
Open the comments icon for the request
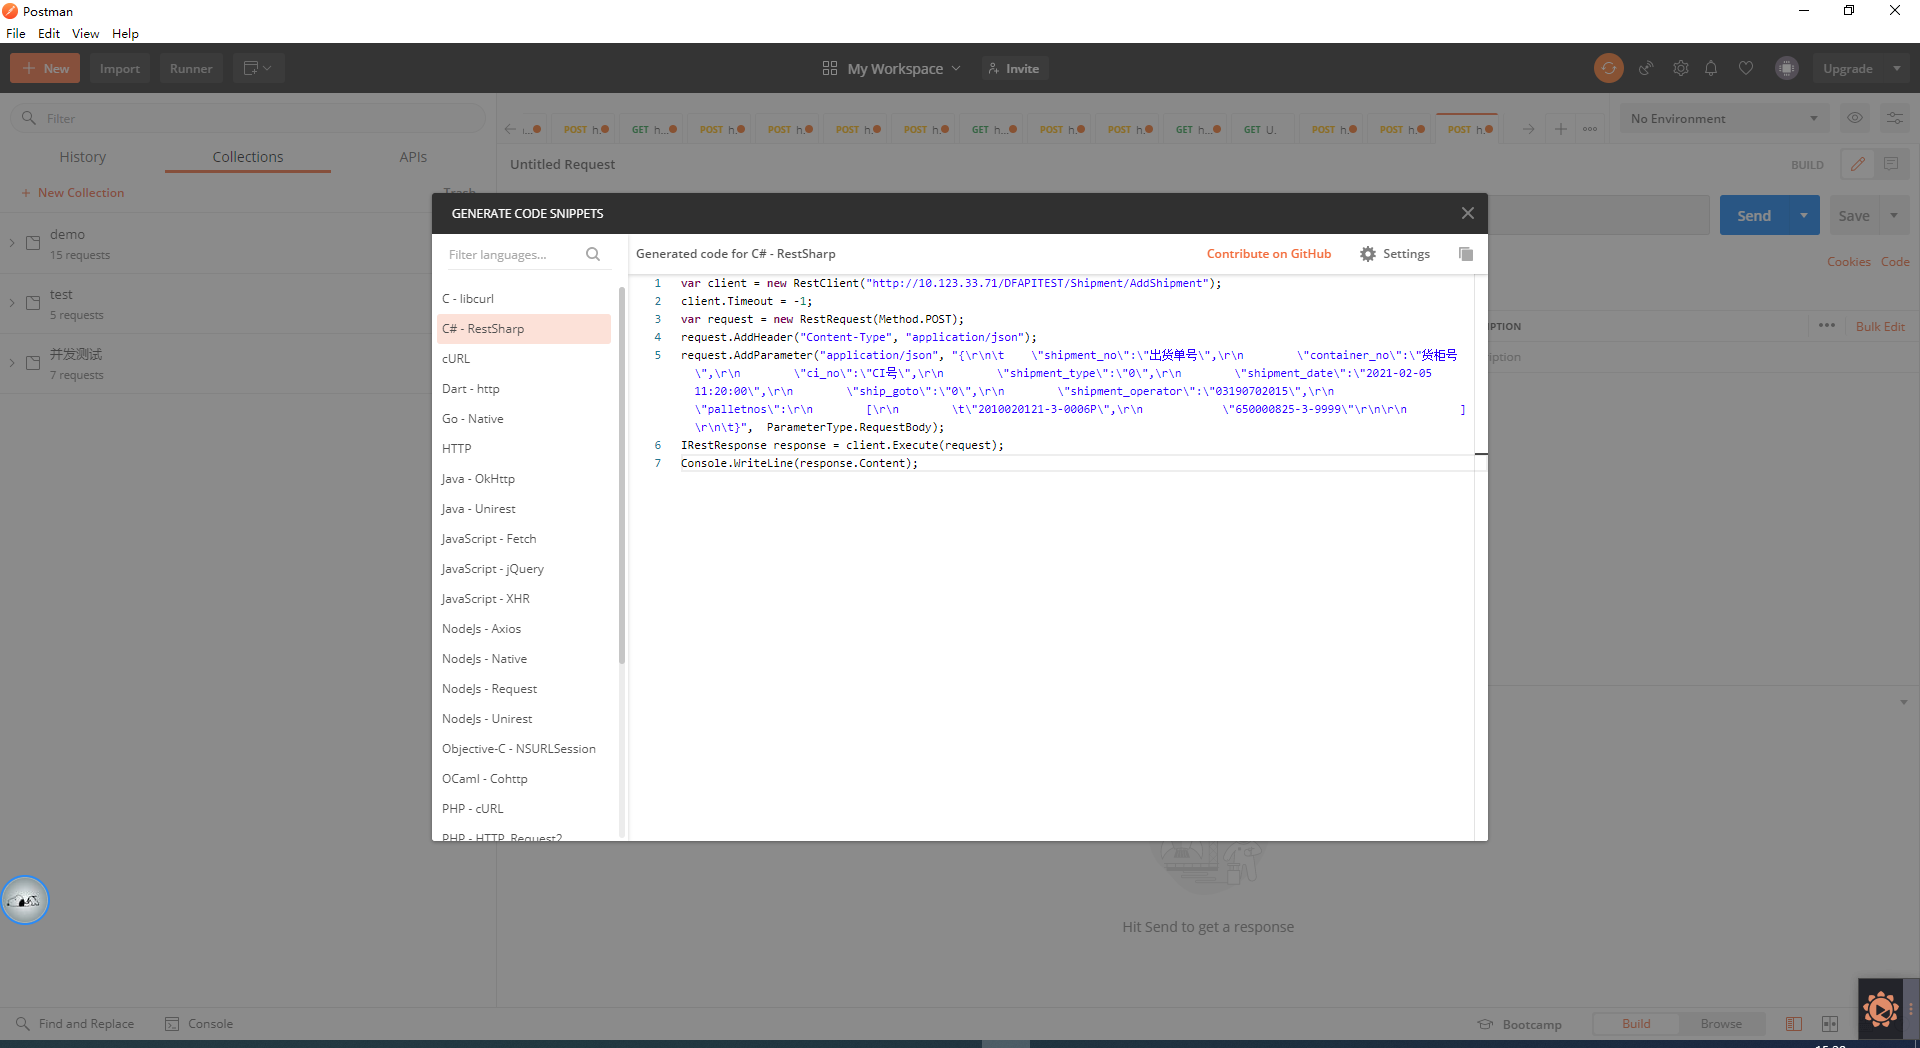click(1891, 164)
